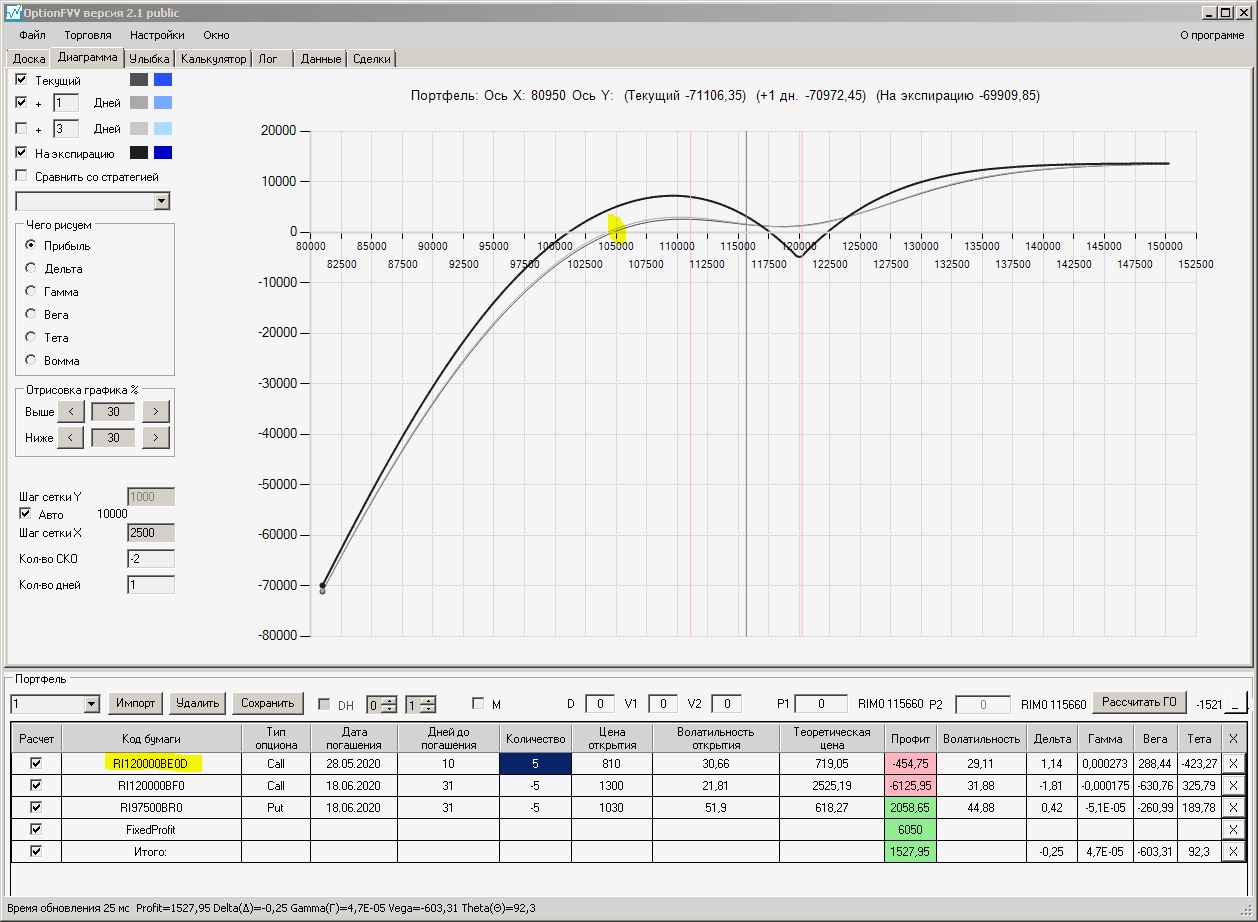Uncheck Расчет for the RI97500BR0 row

pyautogui.click(x=37, y=807)
